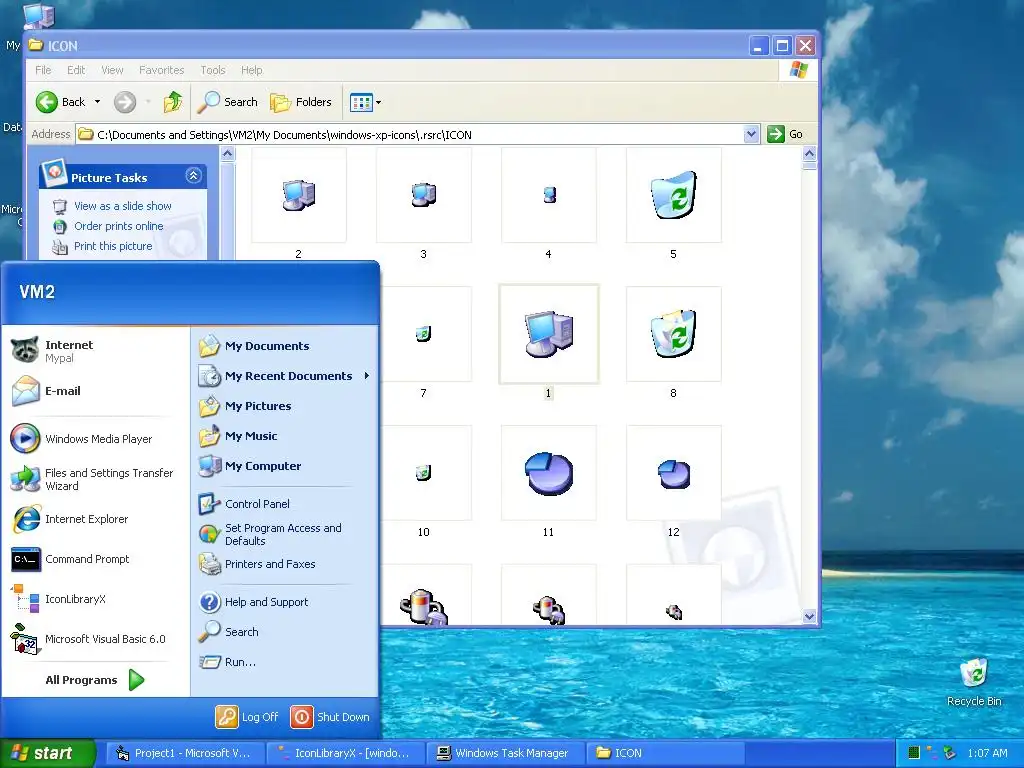Click the 1:07 AM clock
Viewport: 1024px width, 768px height.
coord(987,753)
